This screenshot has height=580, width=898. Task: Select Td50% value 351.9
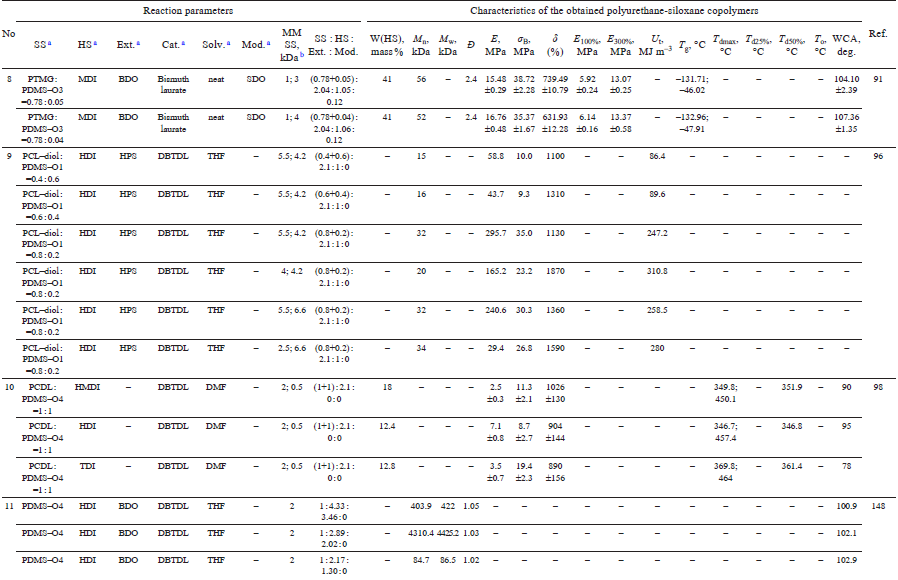(791, 387)
